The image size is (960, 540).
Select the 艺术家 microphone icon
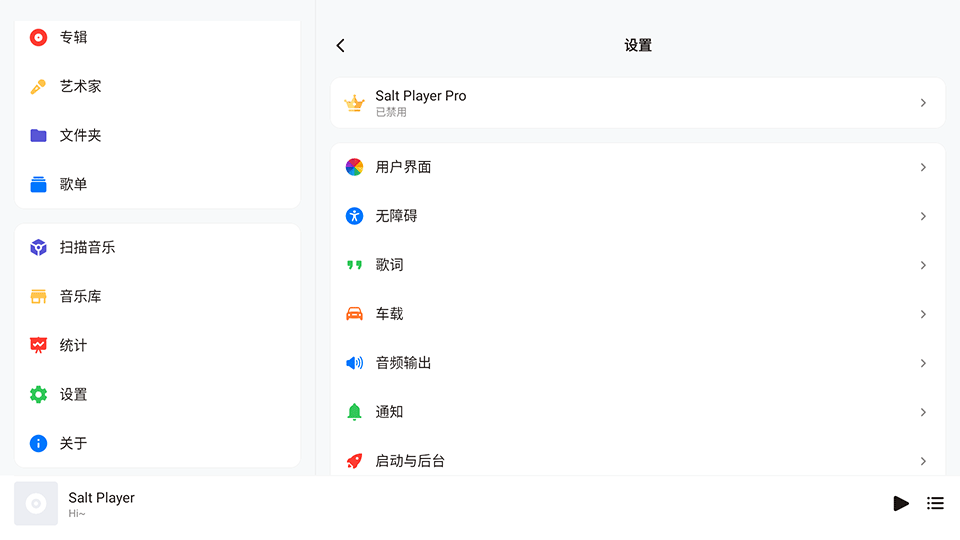point(38,86)
